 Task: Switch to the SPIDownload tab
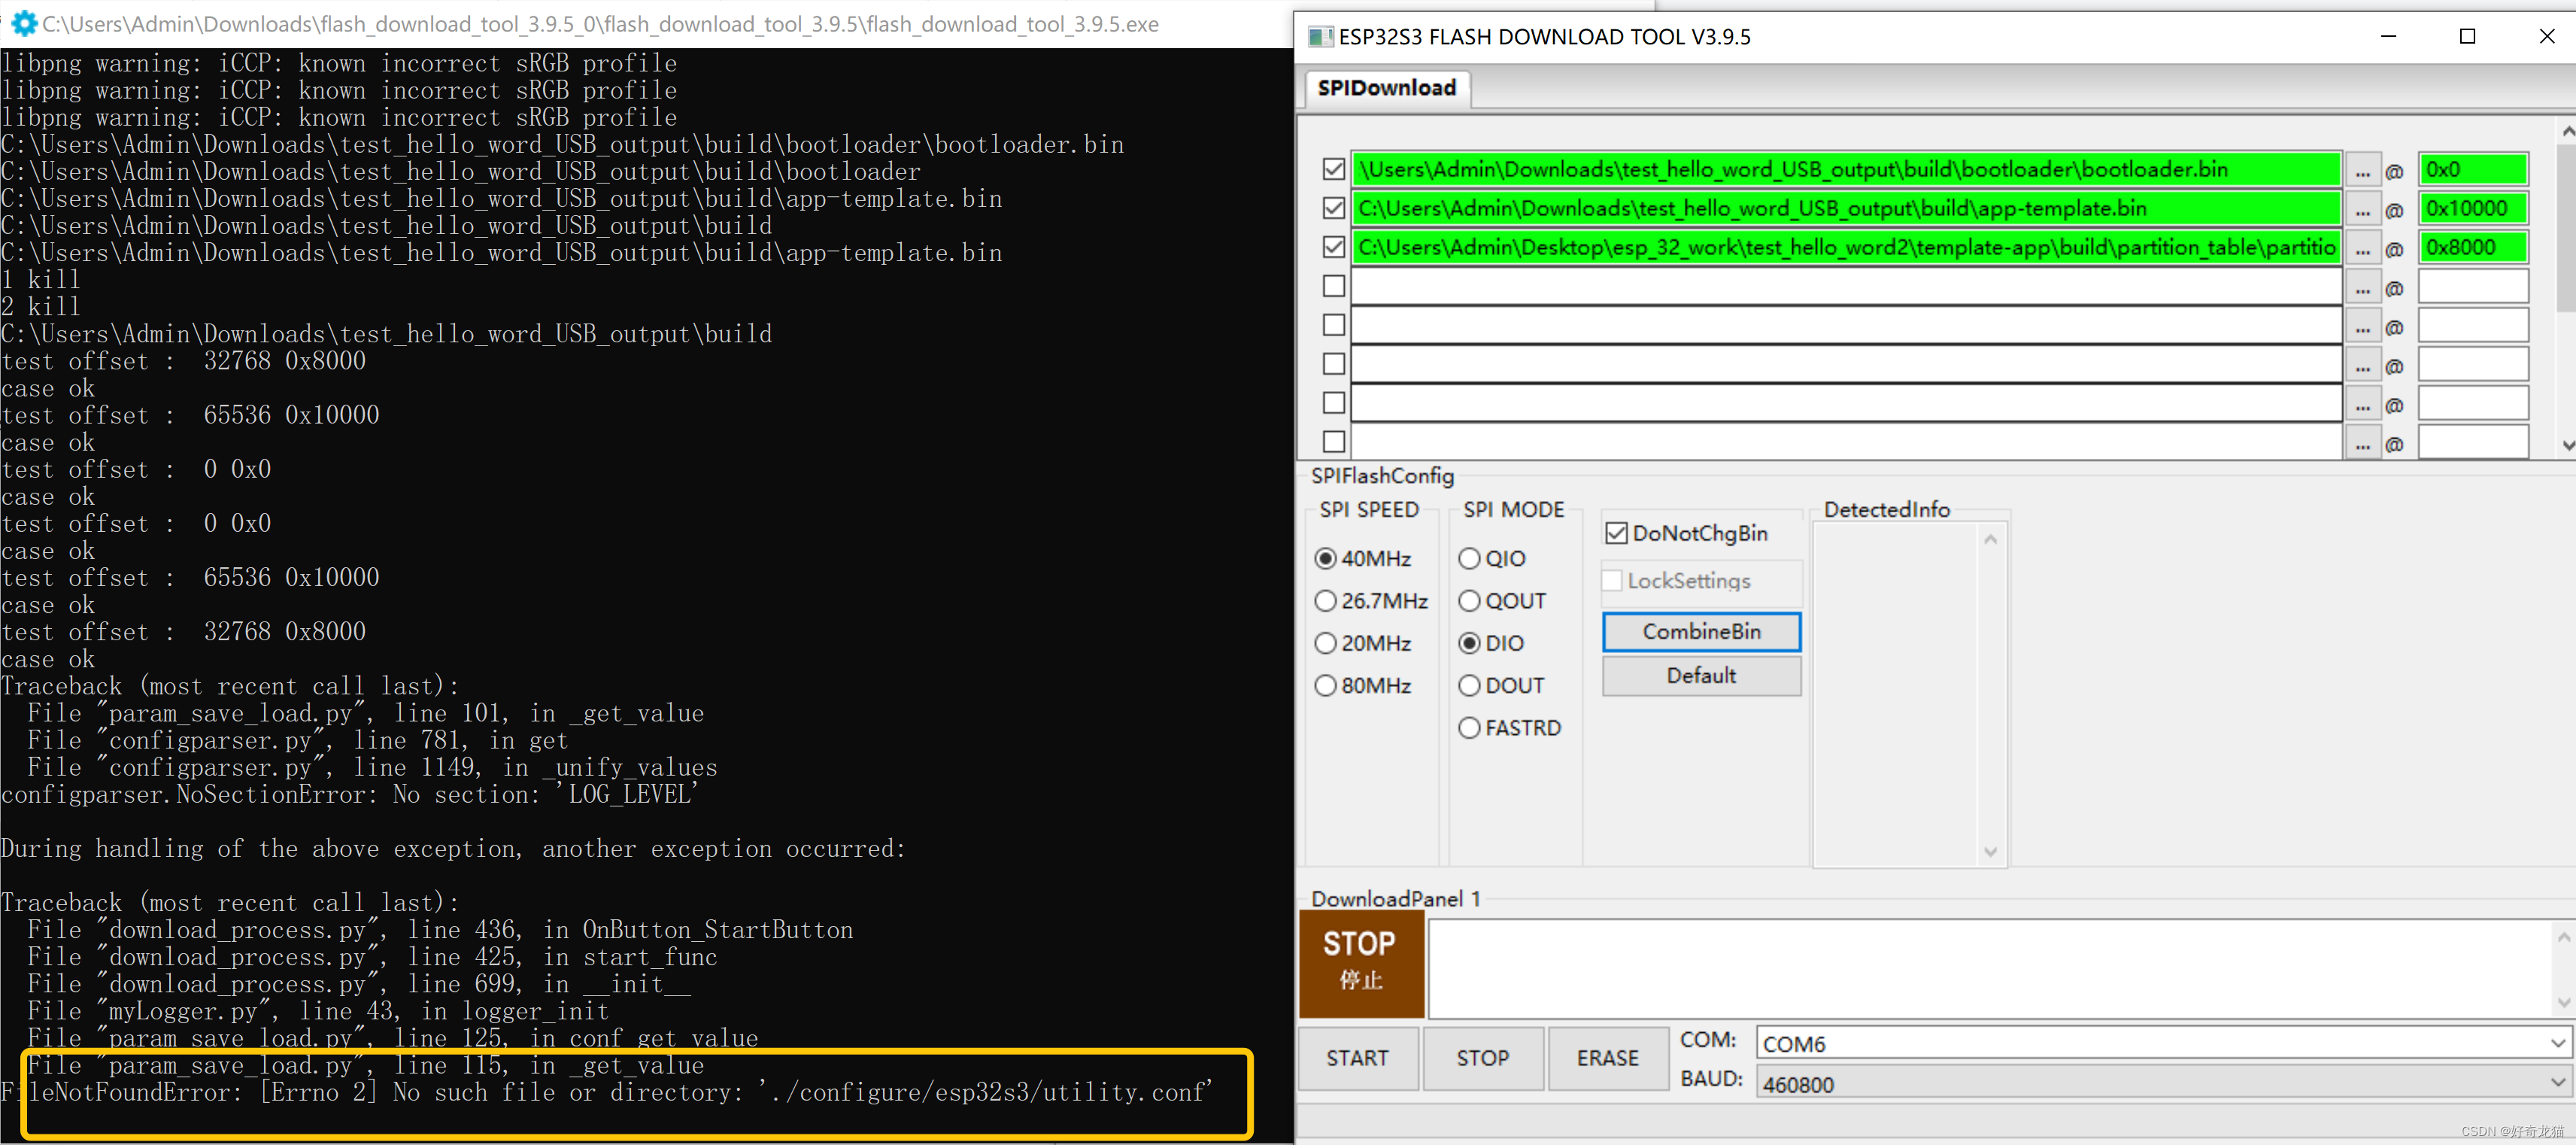(1386, 88)
